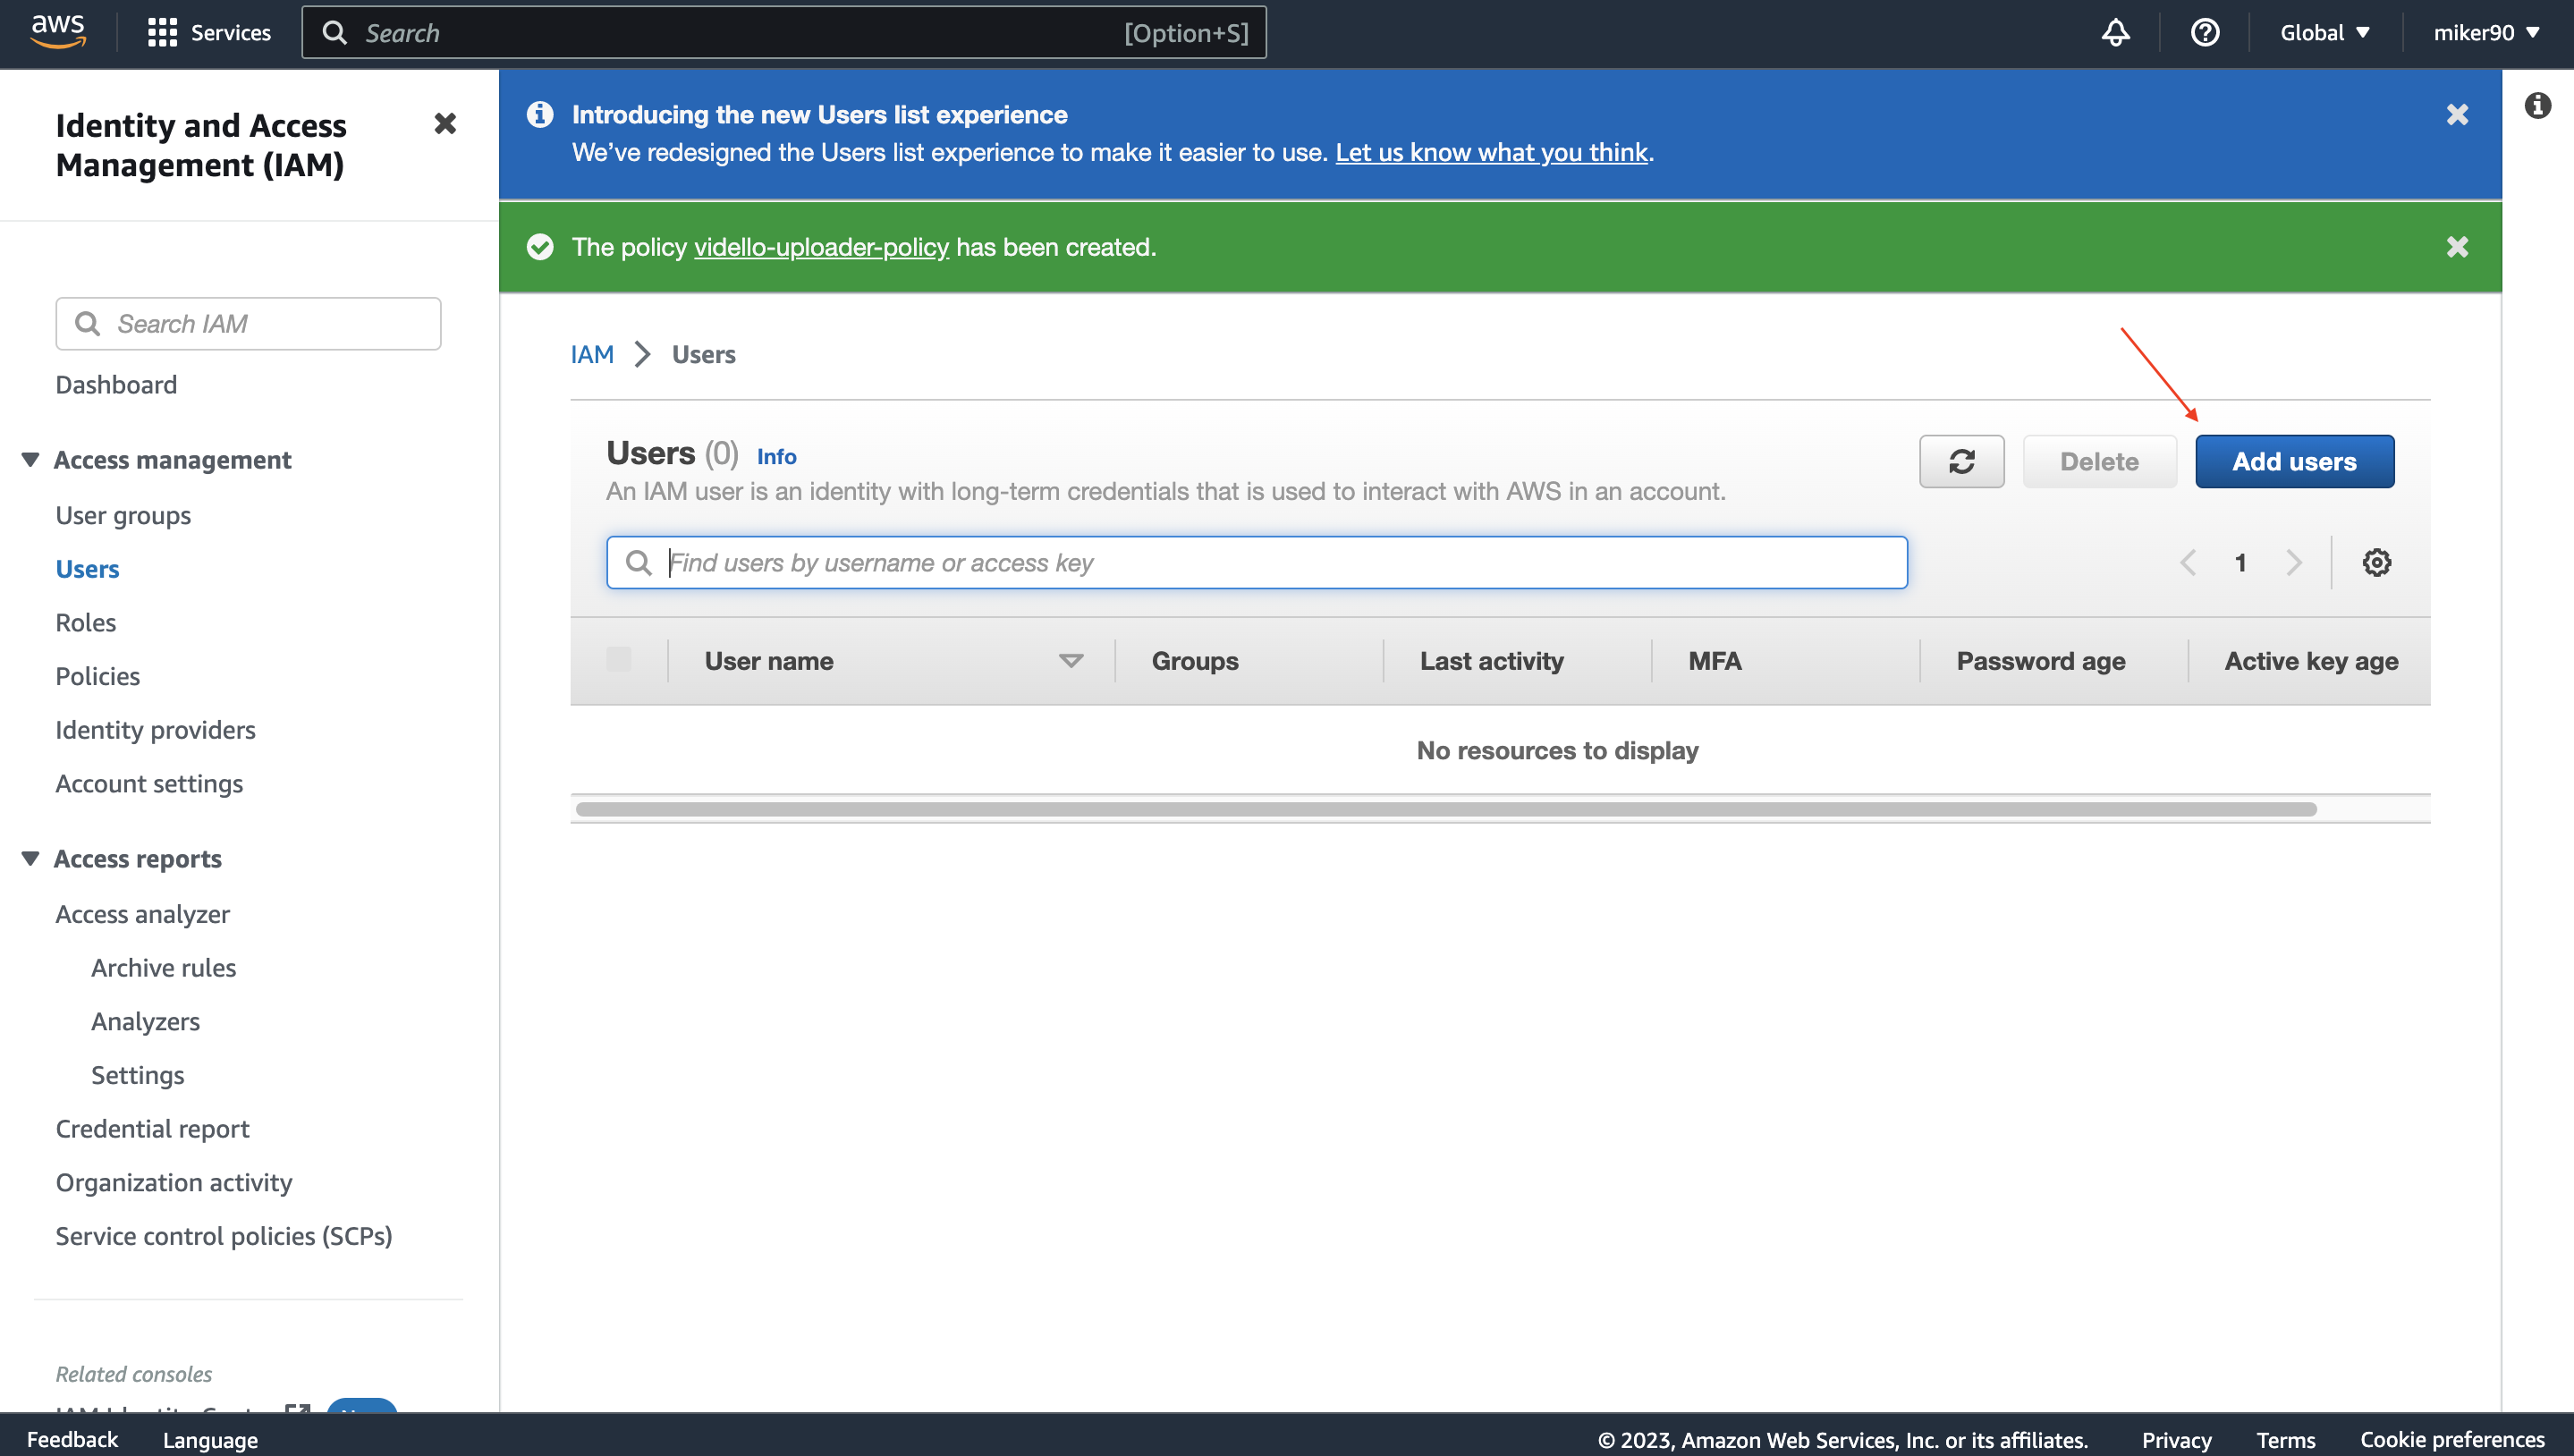Open the vidello-uploader-policy link
This screenshot has height=1456, width=2574.
click(820, 247)
